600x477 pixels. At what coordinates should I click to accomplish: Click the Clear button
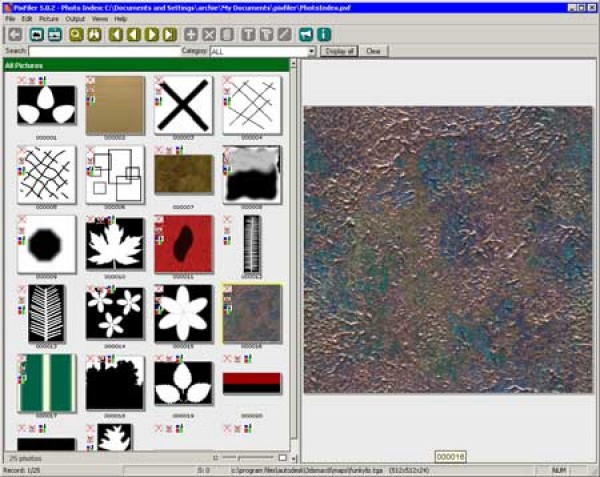[x=373, y=51]
